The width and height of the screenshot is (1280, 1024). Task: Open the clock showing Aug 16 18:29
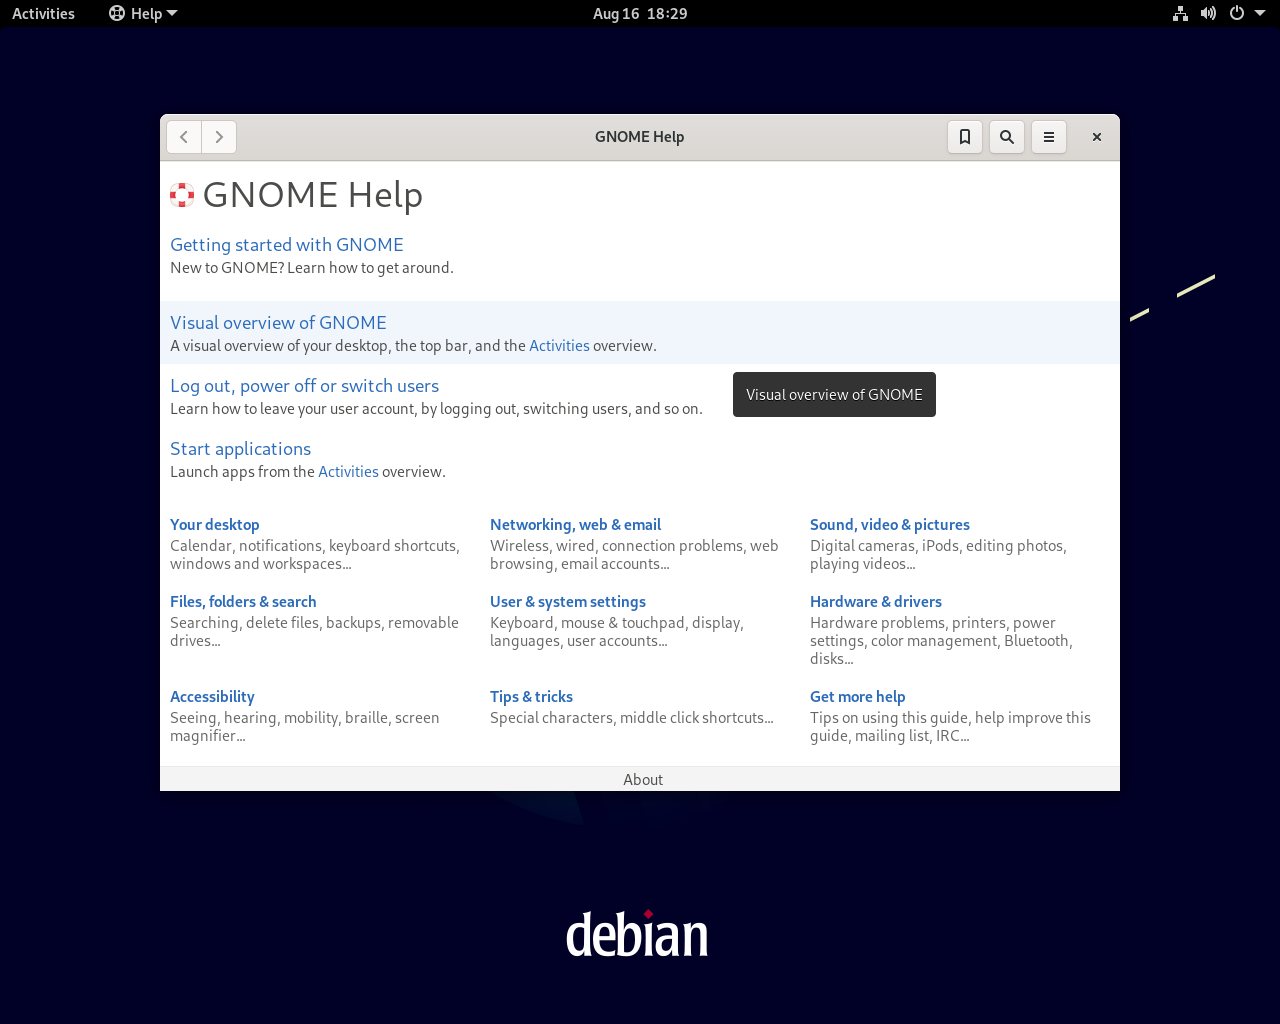pos(640,14)
